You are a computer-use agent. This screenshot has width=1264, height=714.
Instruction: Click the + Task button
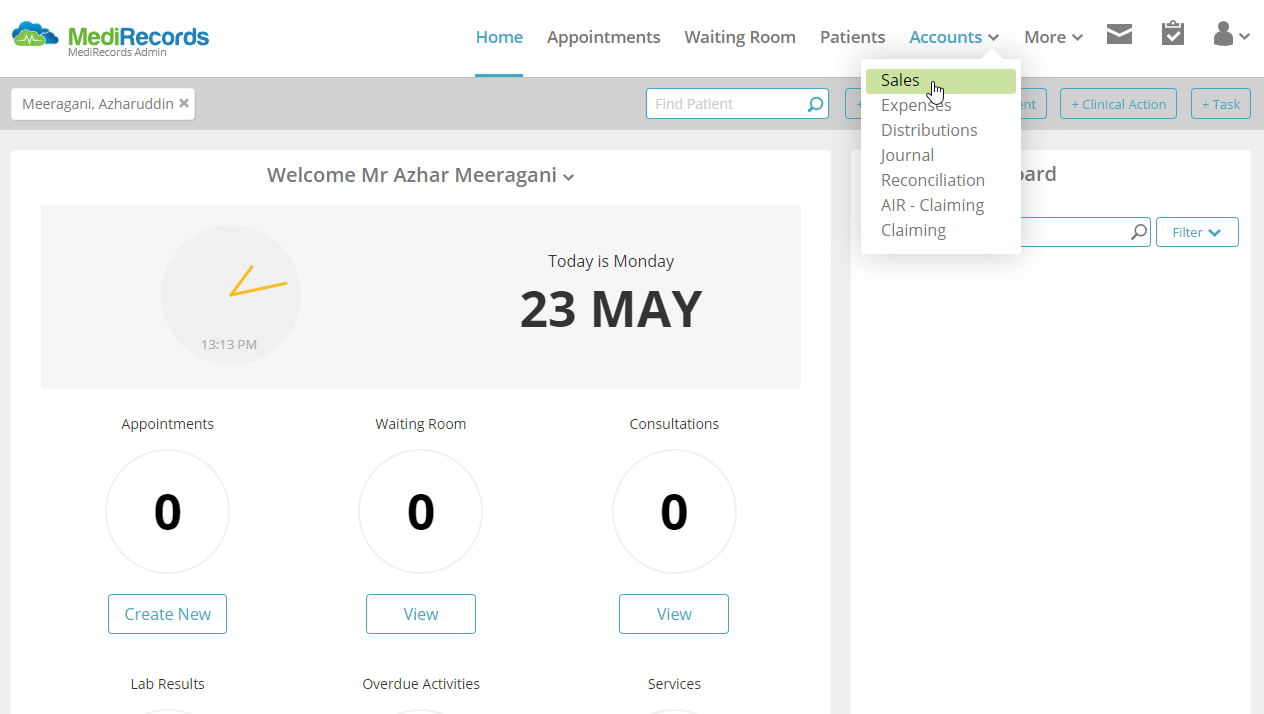pos(1220,104)
